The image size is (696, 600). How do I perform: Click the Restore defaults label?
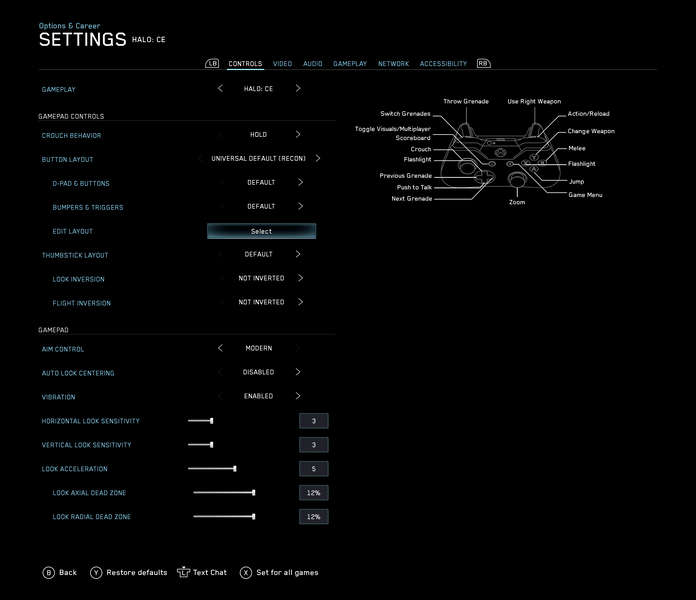pyautogui.click(x=137, y=572)
